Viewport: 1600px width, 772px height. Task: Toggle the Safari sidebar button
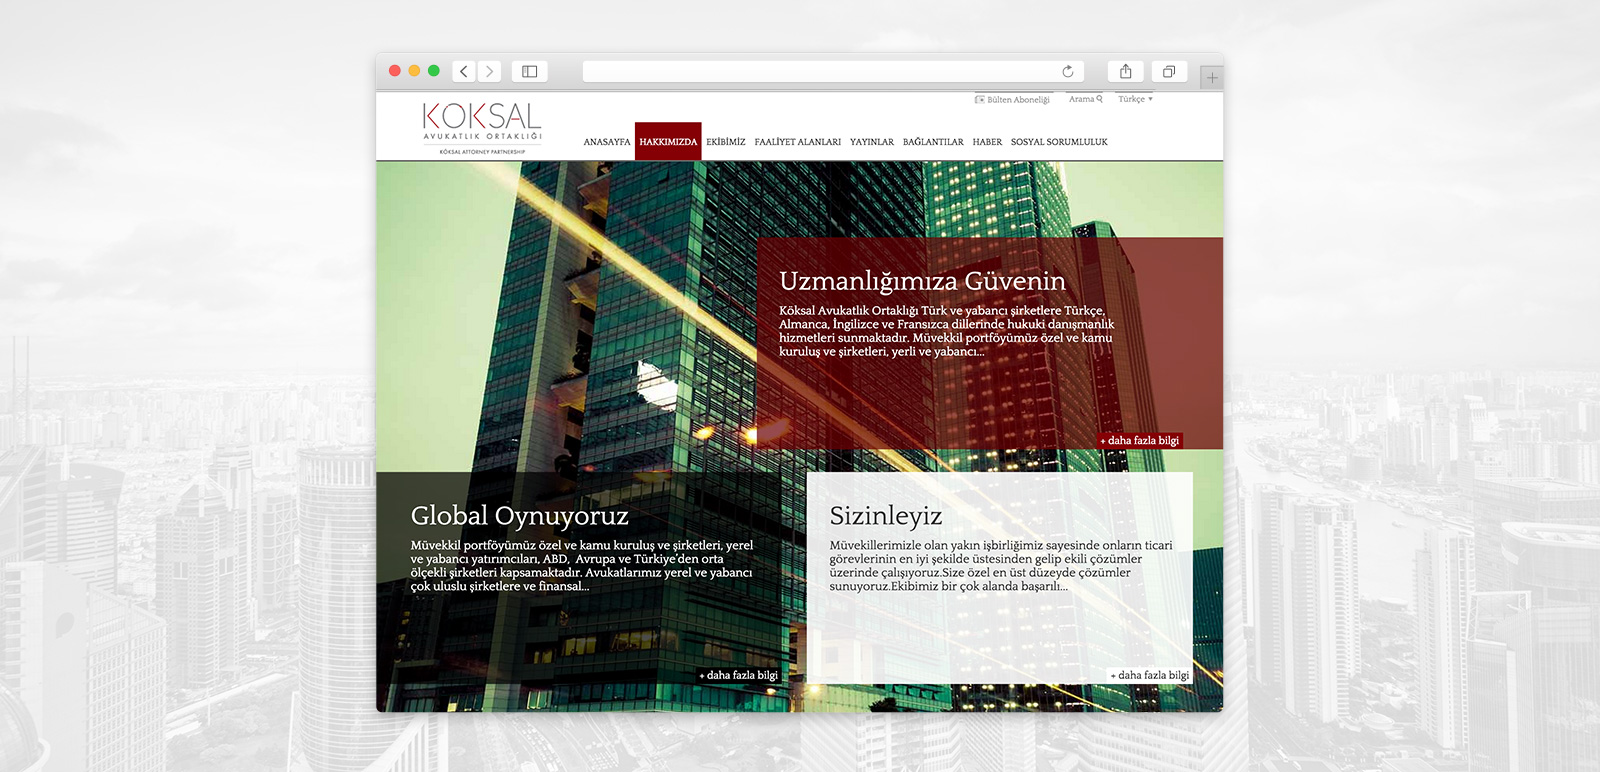[530, 71]
